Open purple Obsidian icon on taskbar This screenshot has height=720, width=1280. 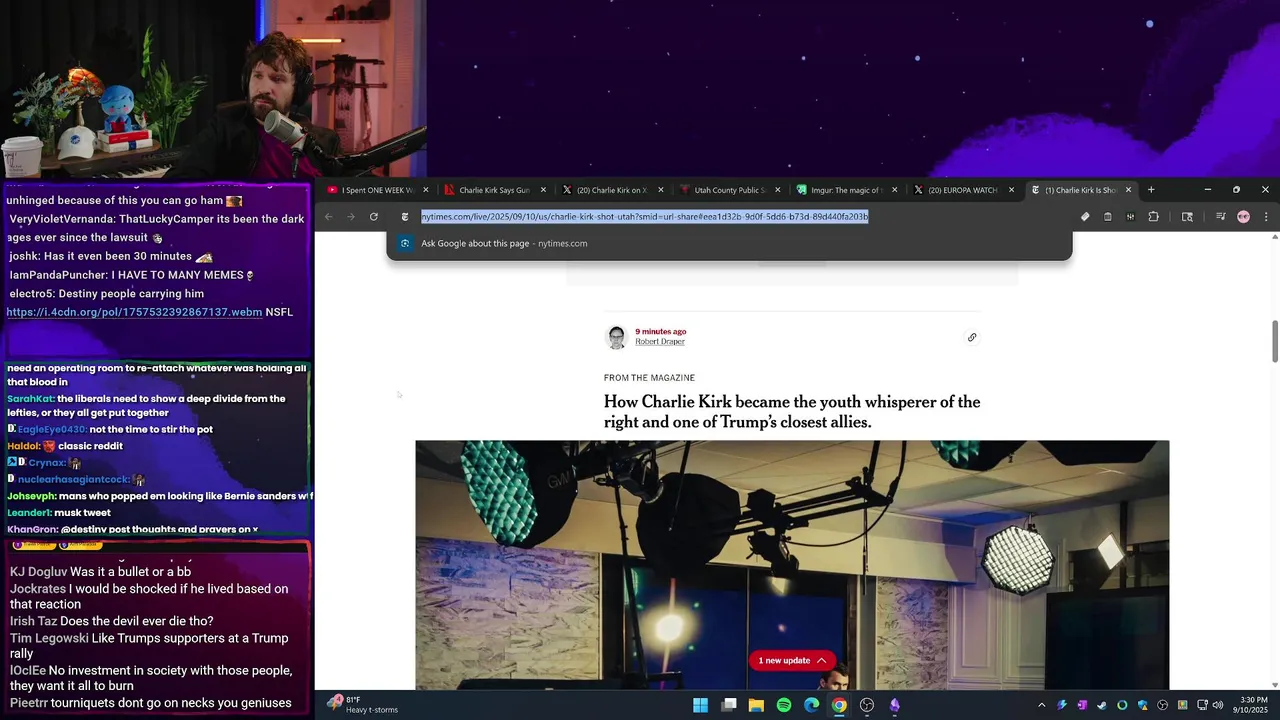895,705
